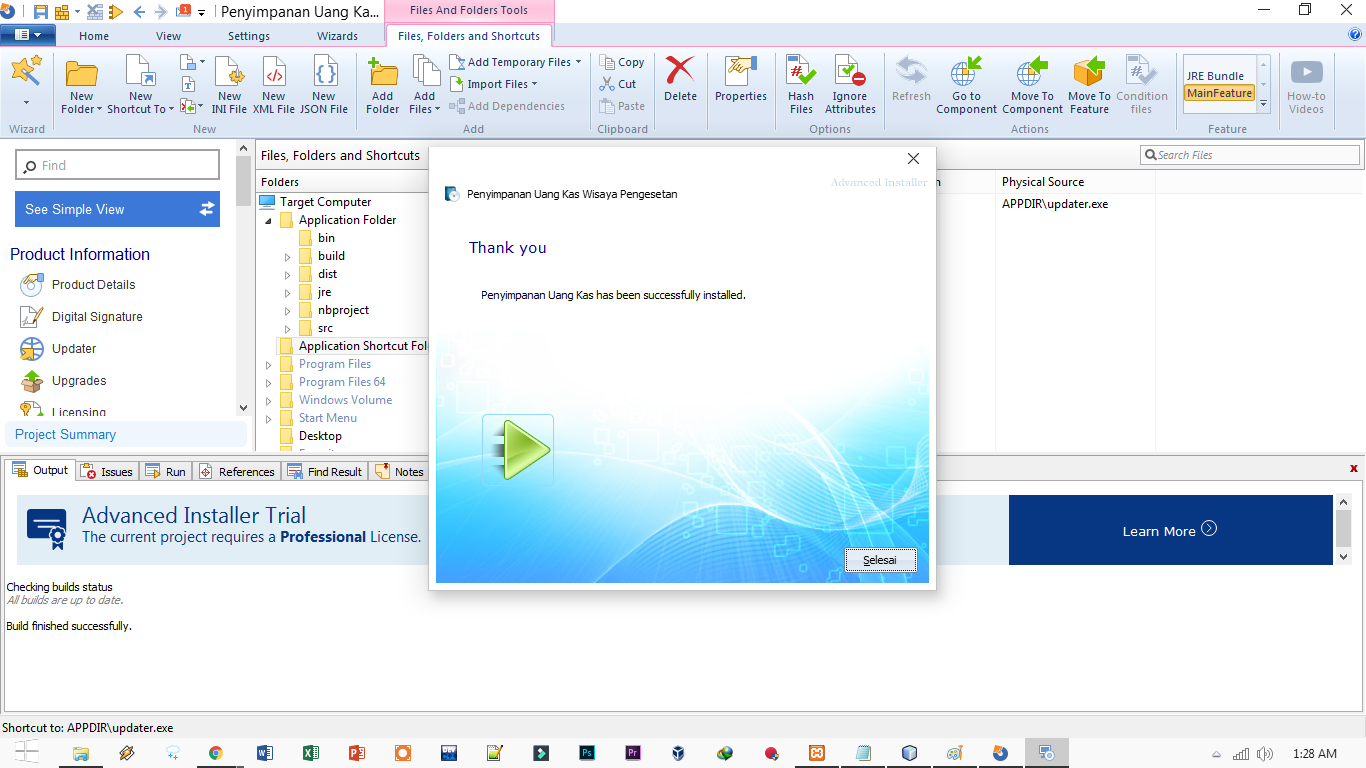Open Add Temporary Files dropdown
The width and height of the screenshot is (1366, 768).
tap(515, 62)
